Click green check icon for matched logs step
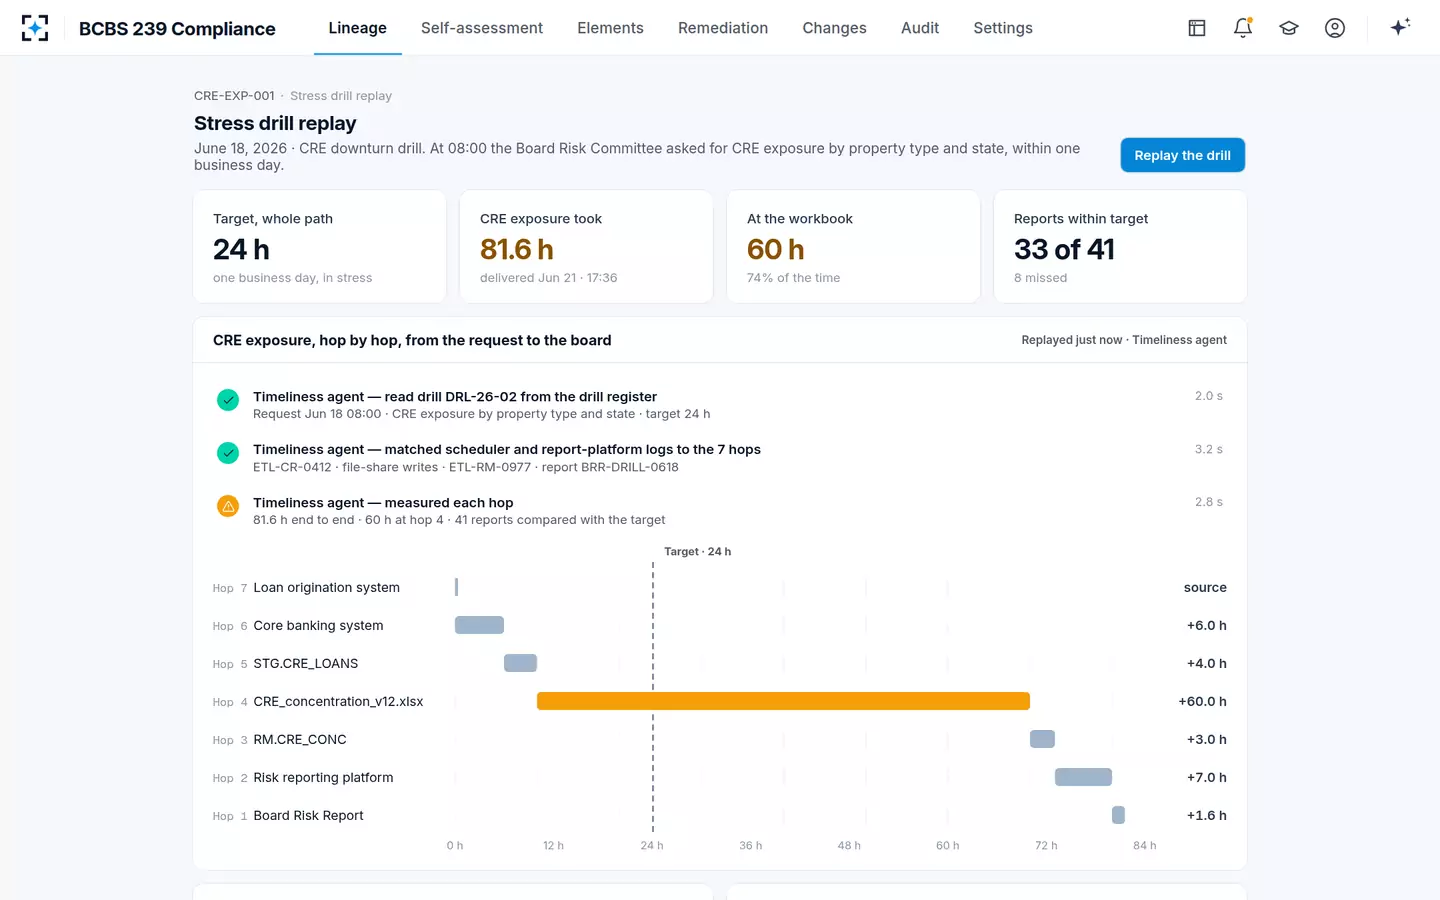 [228, 453]
